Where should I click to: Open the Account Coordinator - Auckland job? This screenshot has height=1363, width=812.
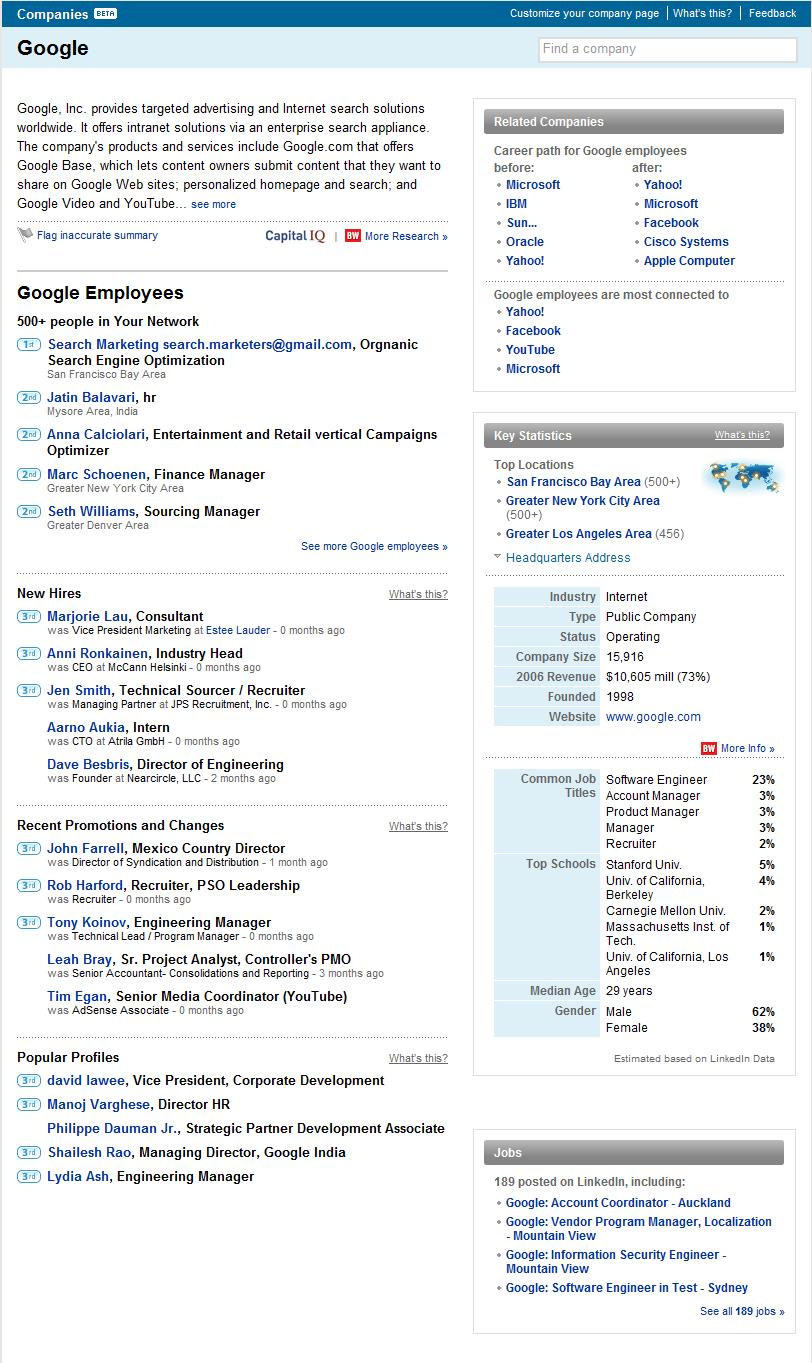pyautogui.click(x=618, y=1203)
